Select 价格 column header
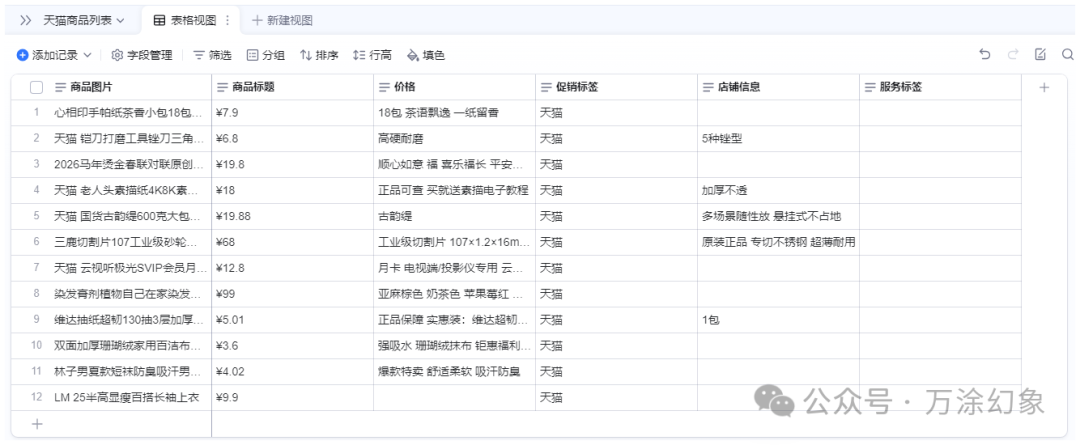Screen dimensions: 1080x445 [455, 87]
